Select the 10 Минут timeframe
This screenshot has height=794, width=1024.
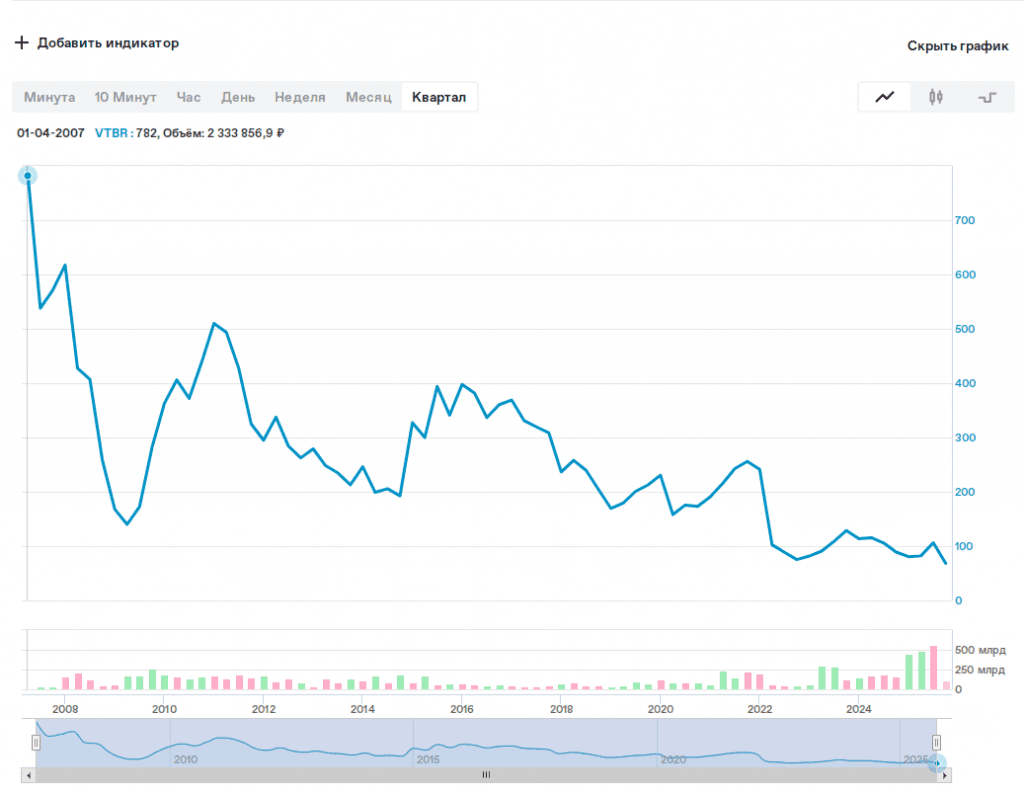[x=126, y=97]
